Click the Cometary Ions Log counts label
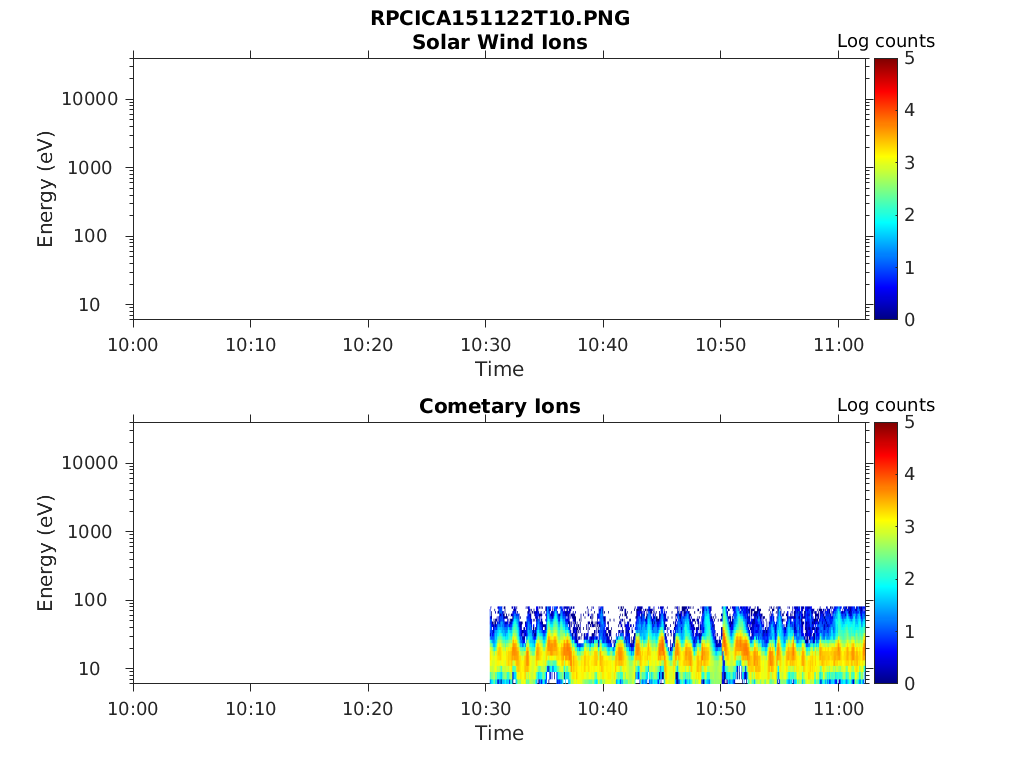The width and height of the screenshot is (1024, 768). coord(886,405)
